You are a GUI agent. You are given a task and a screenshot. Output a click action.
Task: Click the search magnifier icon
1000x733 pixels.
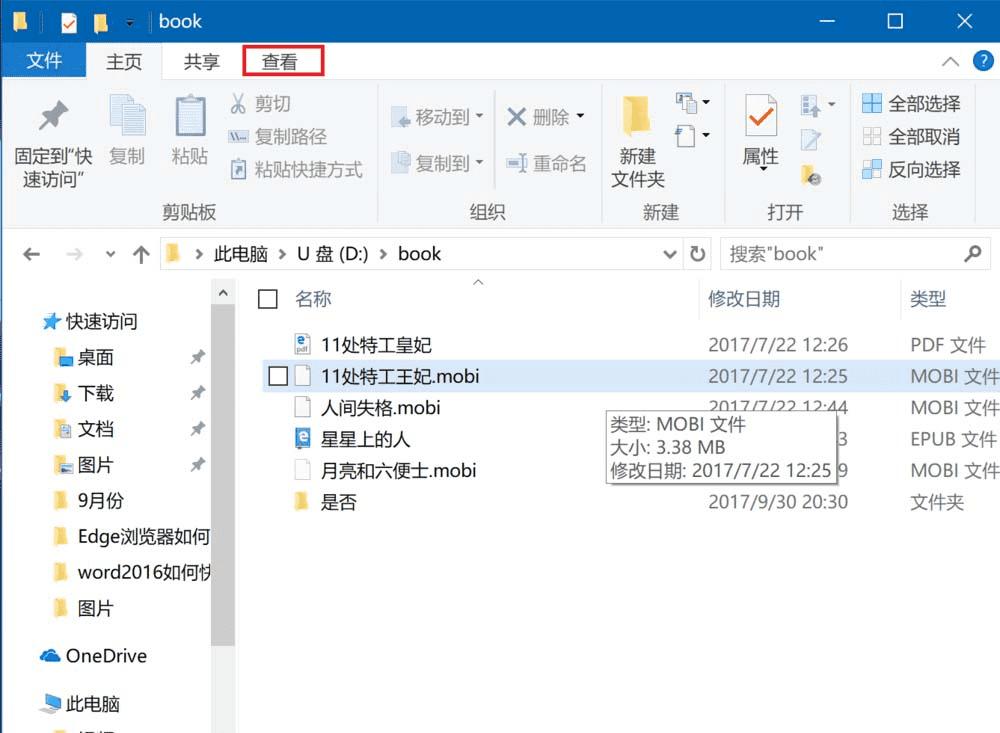tap(973, 254)
